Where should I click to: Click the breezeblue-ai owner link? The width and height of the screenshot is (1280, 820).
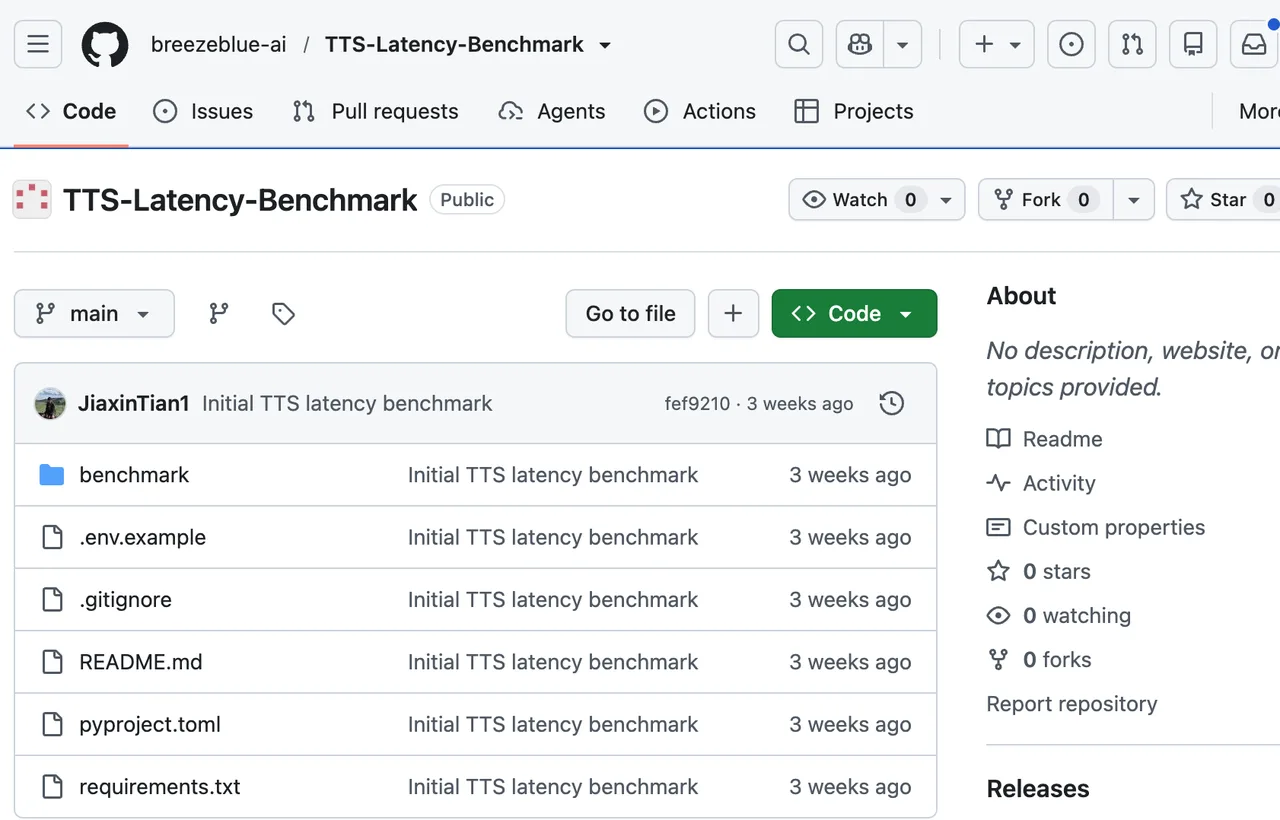219,45
